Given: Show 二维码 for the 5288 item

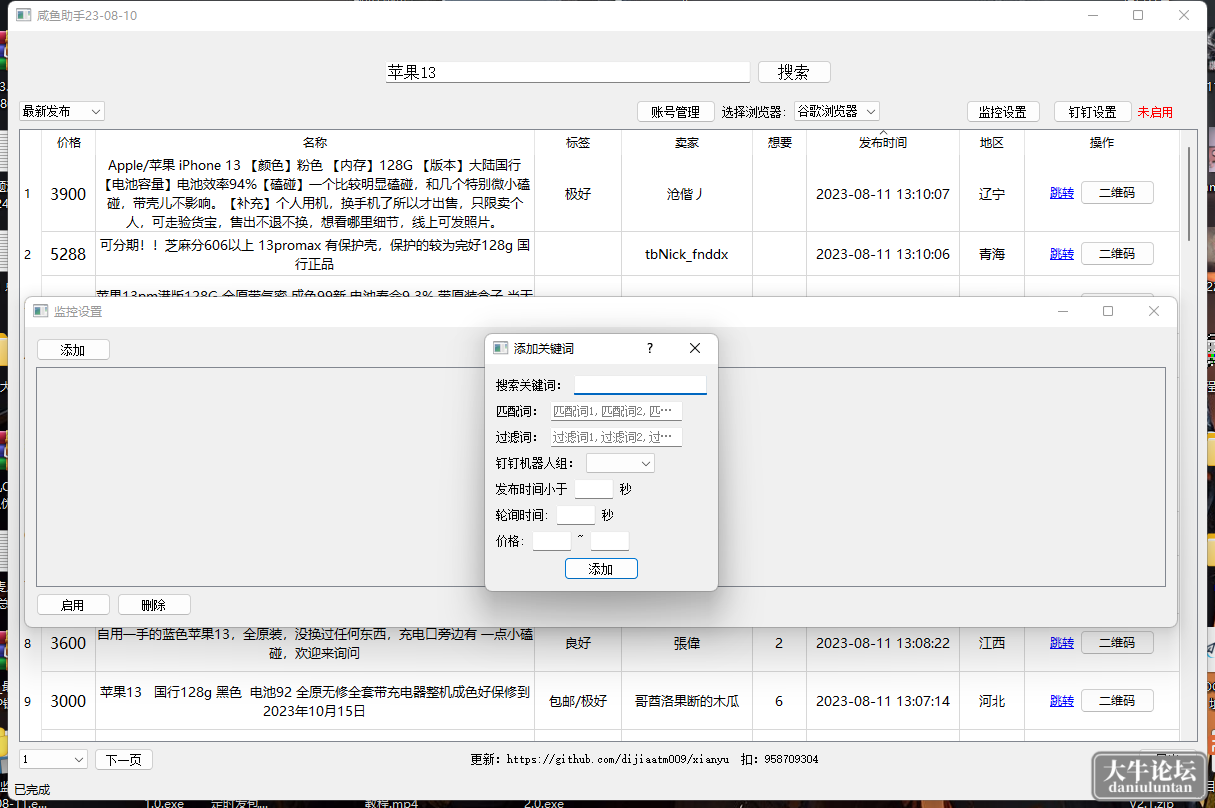Looking at the screenshot, I should 1117,253.
